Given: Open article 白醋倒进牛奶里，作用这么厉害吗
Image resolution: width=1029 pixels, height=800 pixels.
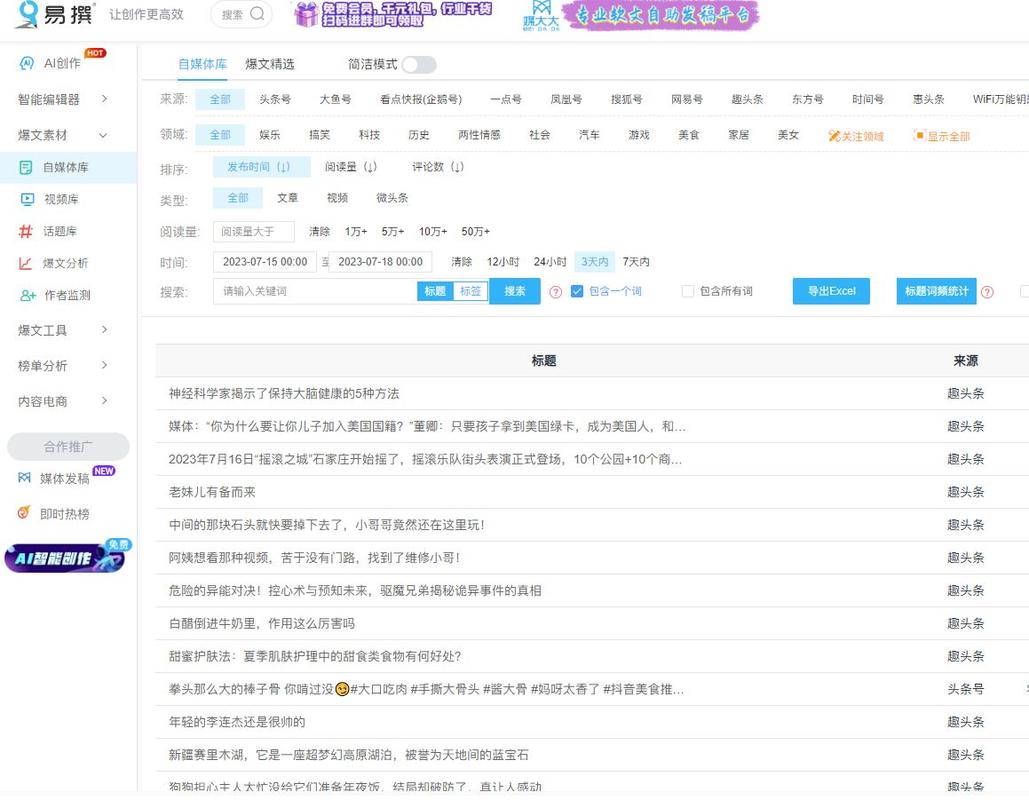Looking at the screenshot, I should click(x=262, y=623).
